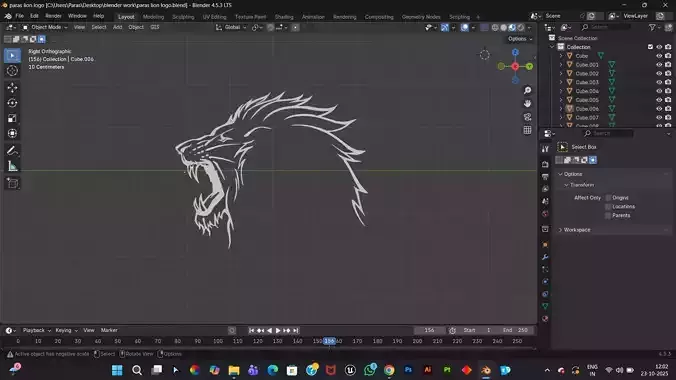Choose the Move tool
Viewport: 676px width, 380px height.
click(x=12, y=88)
